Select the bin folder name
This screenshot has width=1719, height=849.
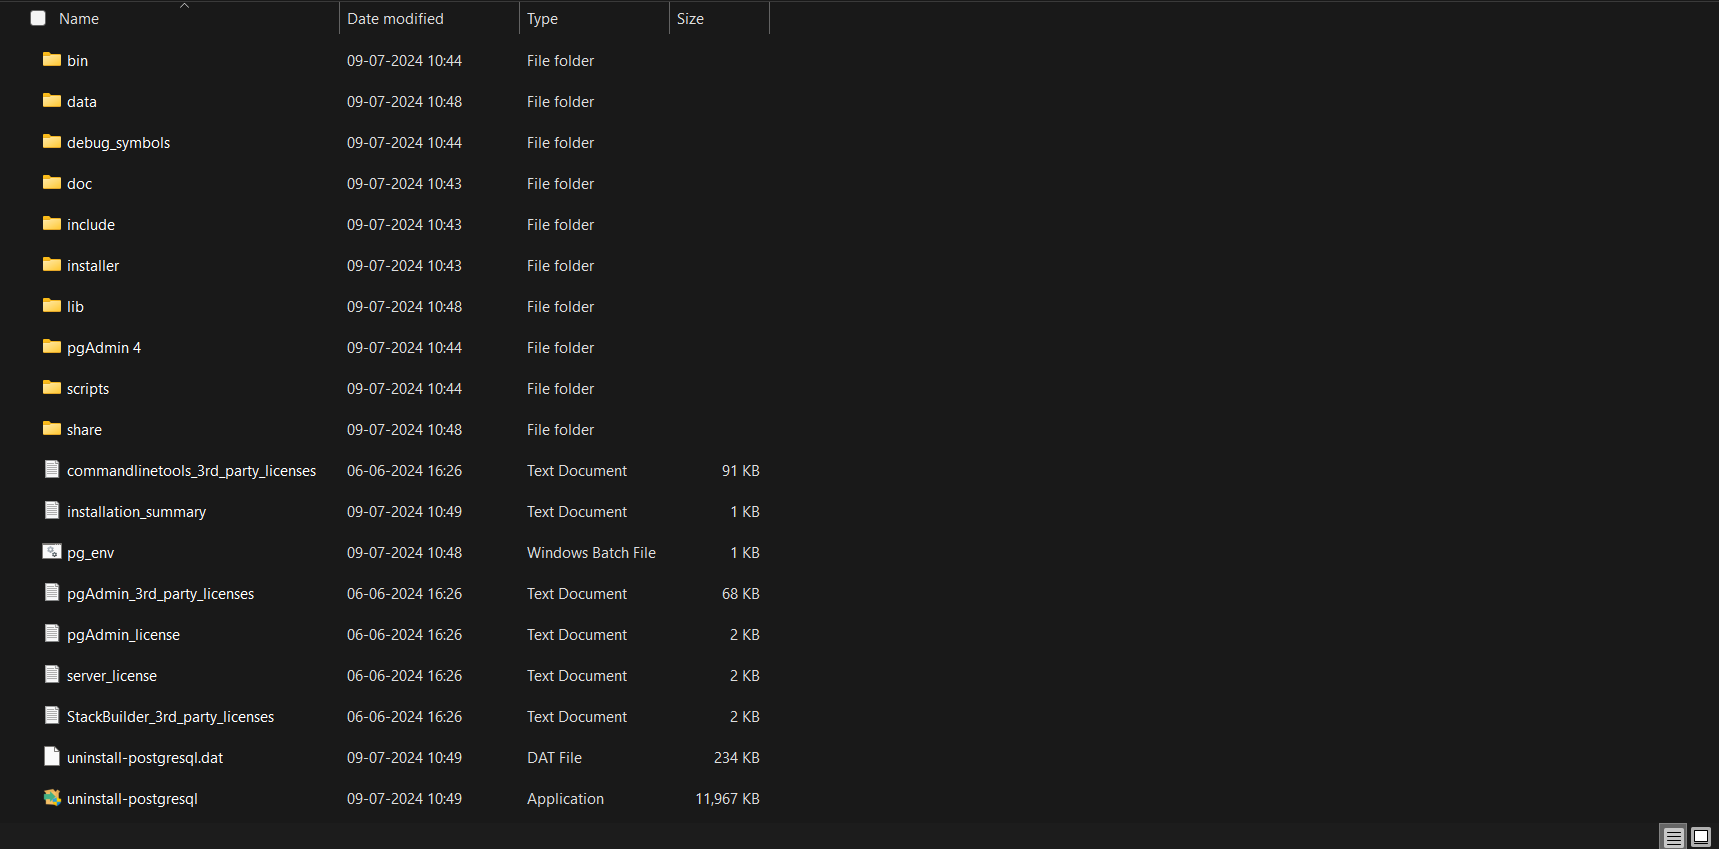coord(77,61)
